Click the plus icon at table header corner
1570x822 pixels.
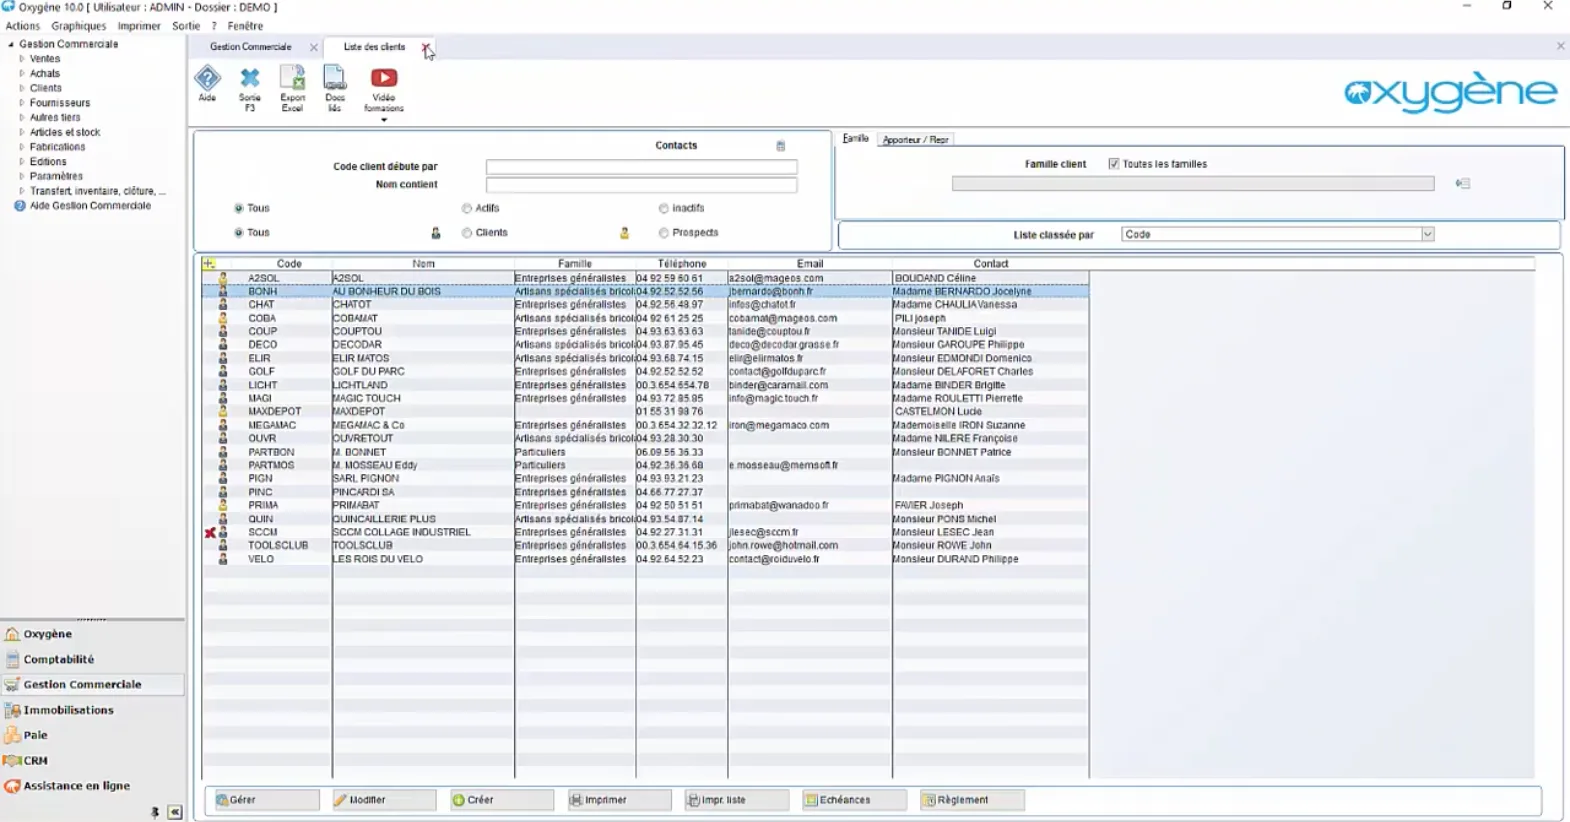point(209,264)
